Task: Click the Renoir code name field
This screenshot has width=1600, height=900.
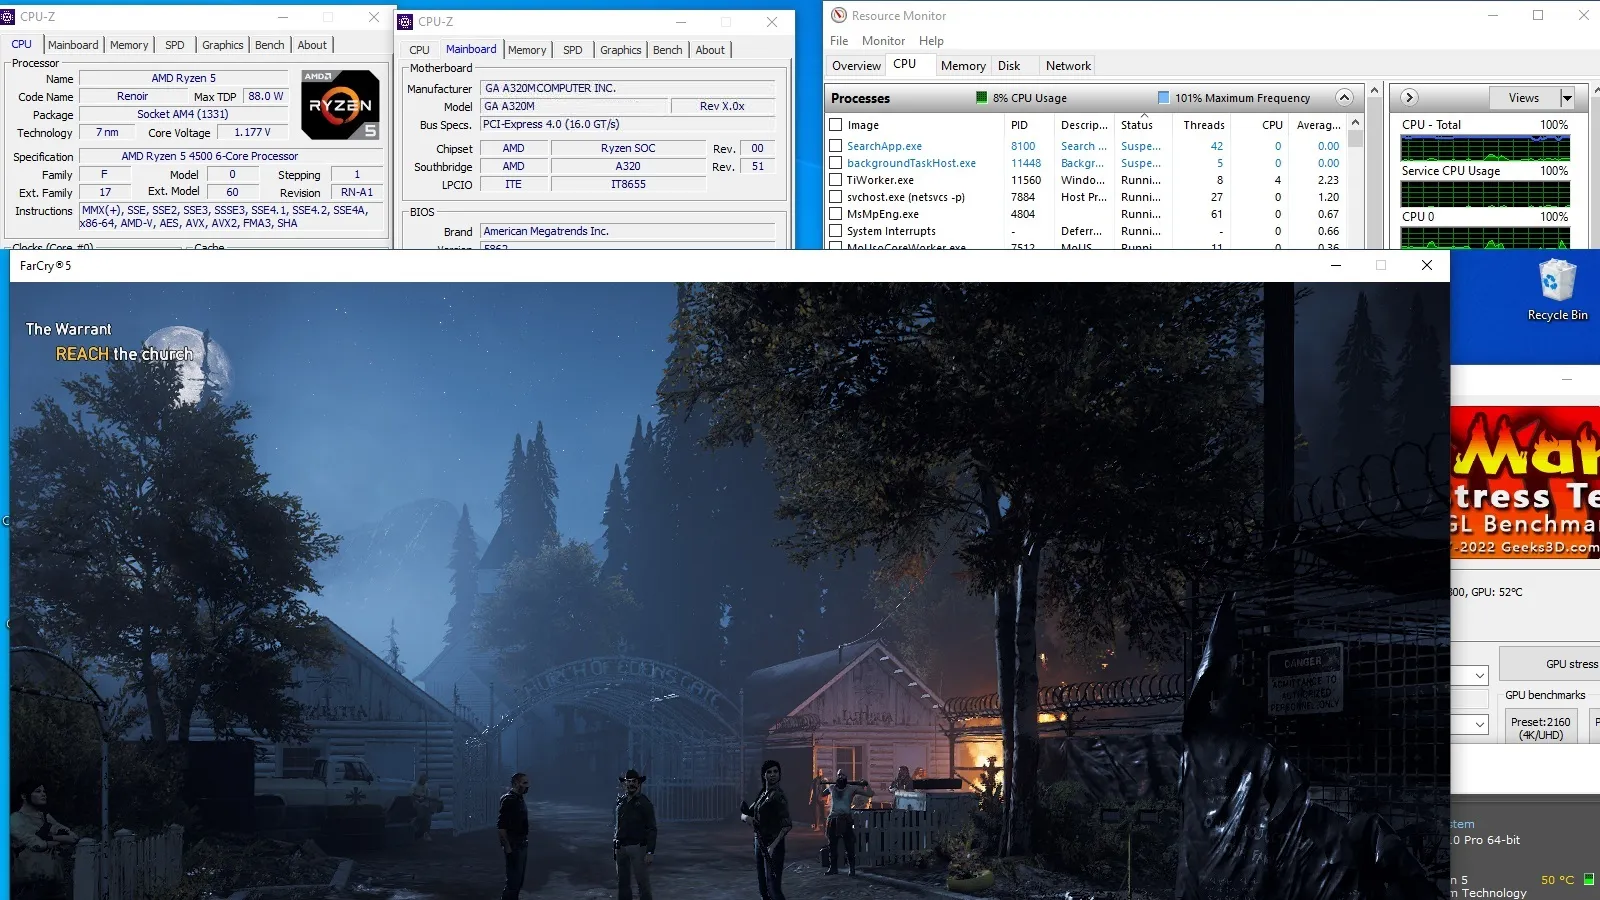Action: (x=132, y=96)
